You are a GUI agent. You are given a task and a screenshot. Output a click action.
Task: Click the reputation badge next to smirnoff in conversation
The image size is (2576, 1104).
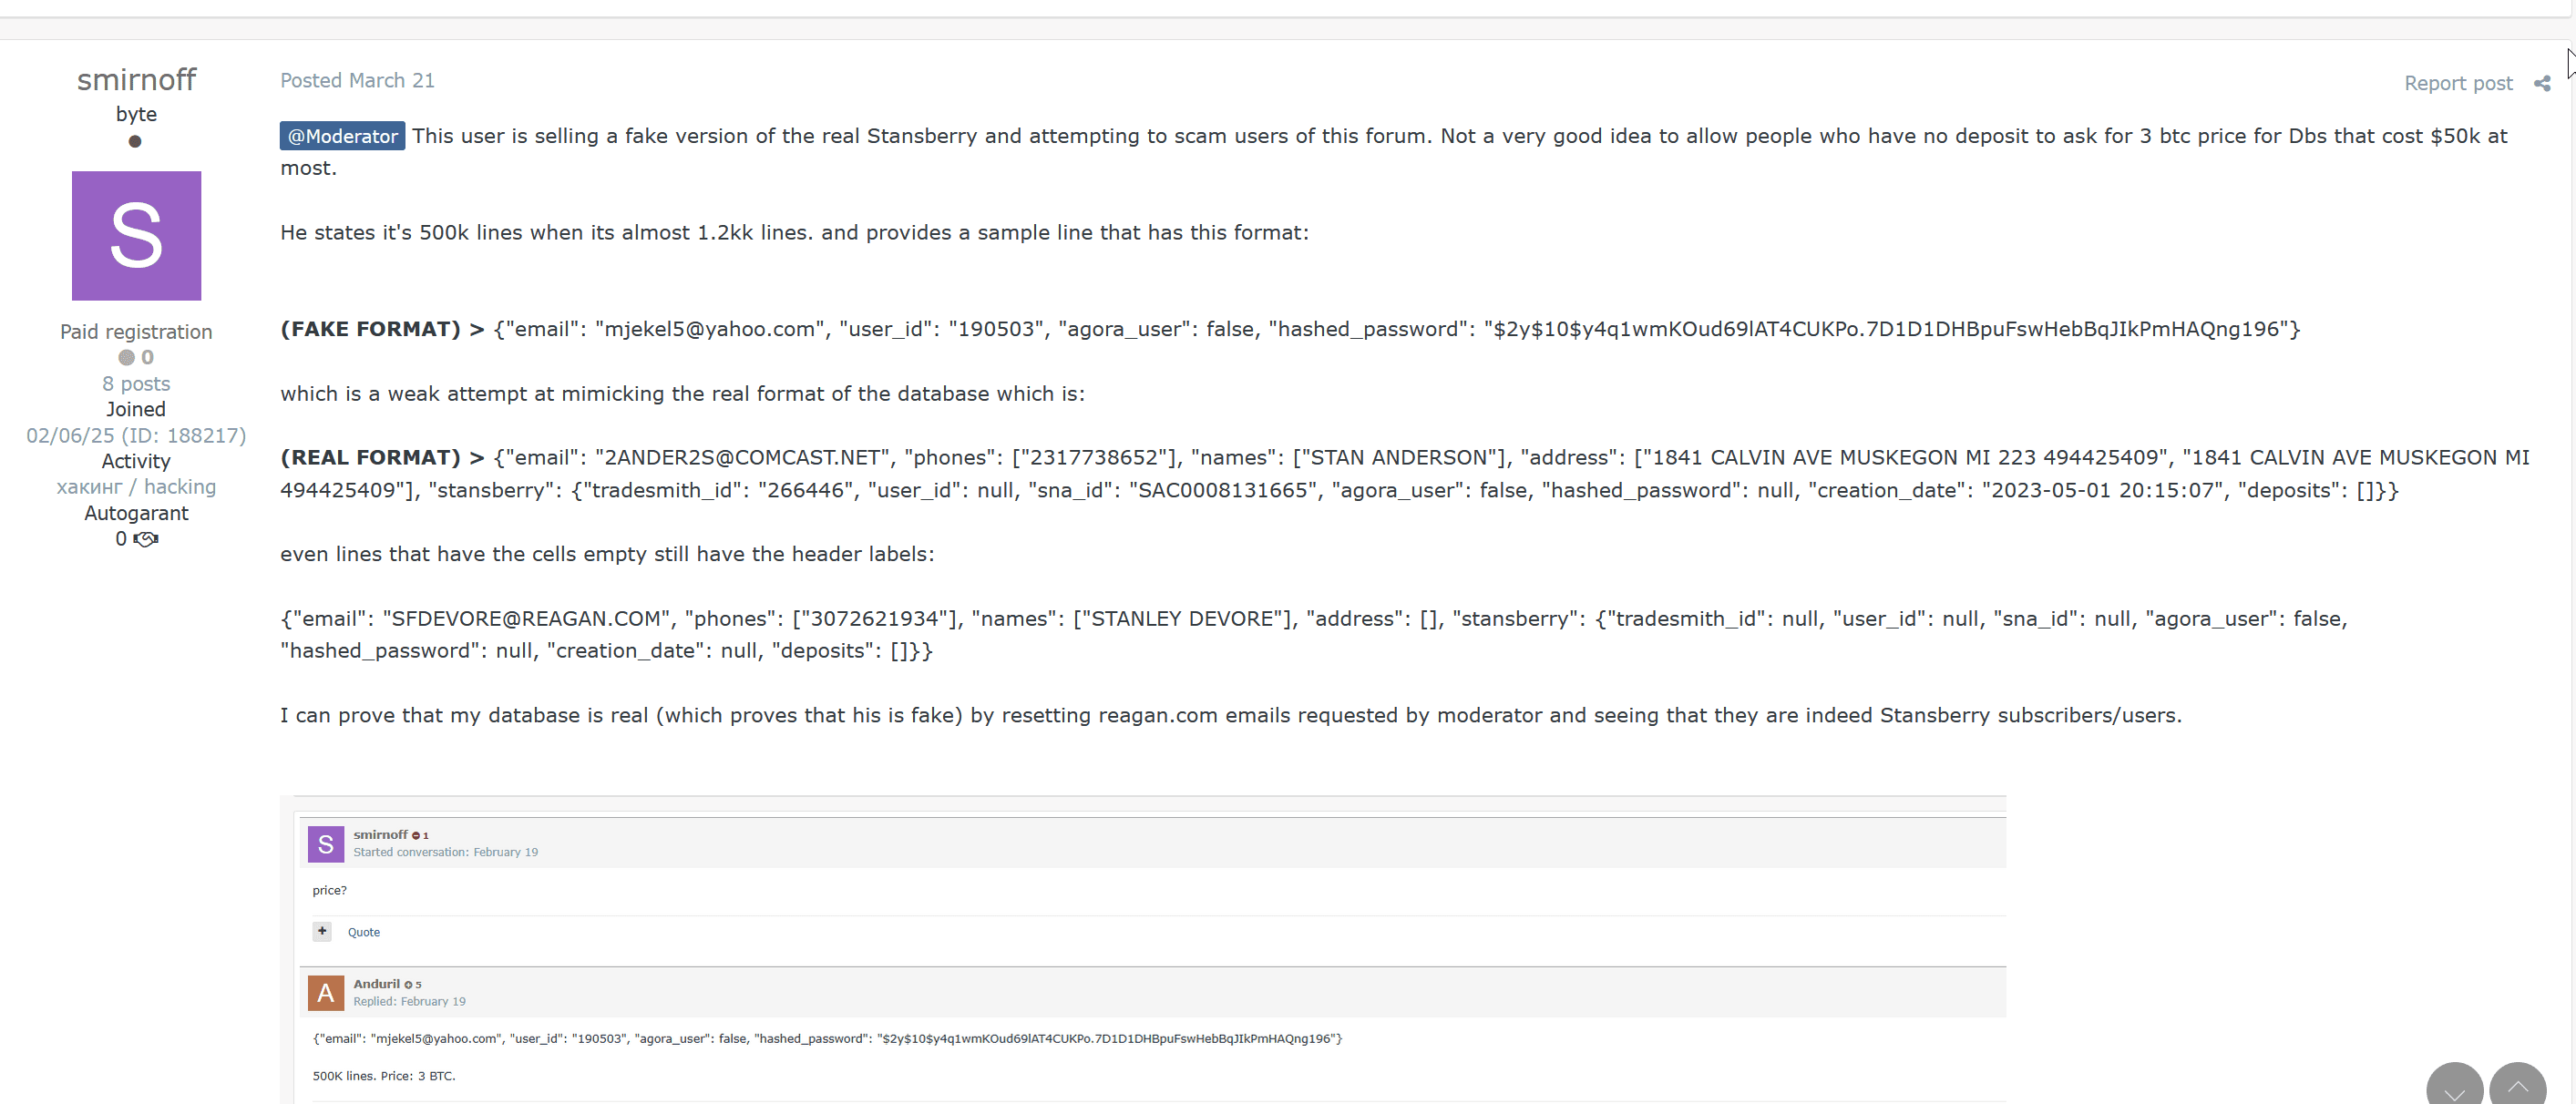[420, 836]
